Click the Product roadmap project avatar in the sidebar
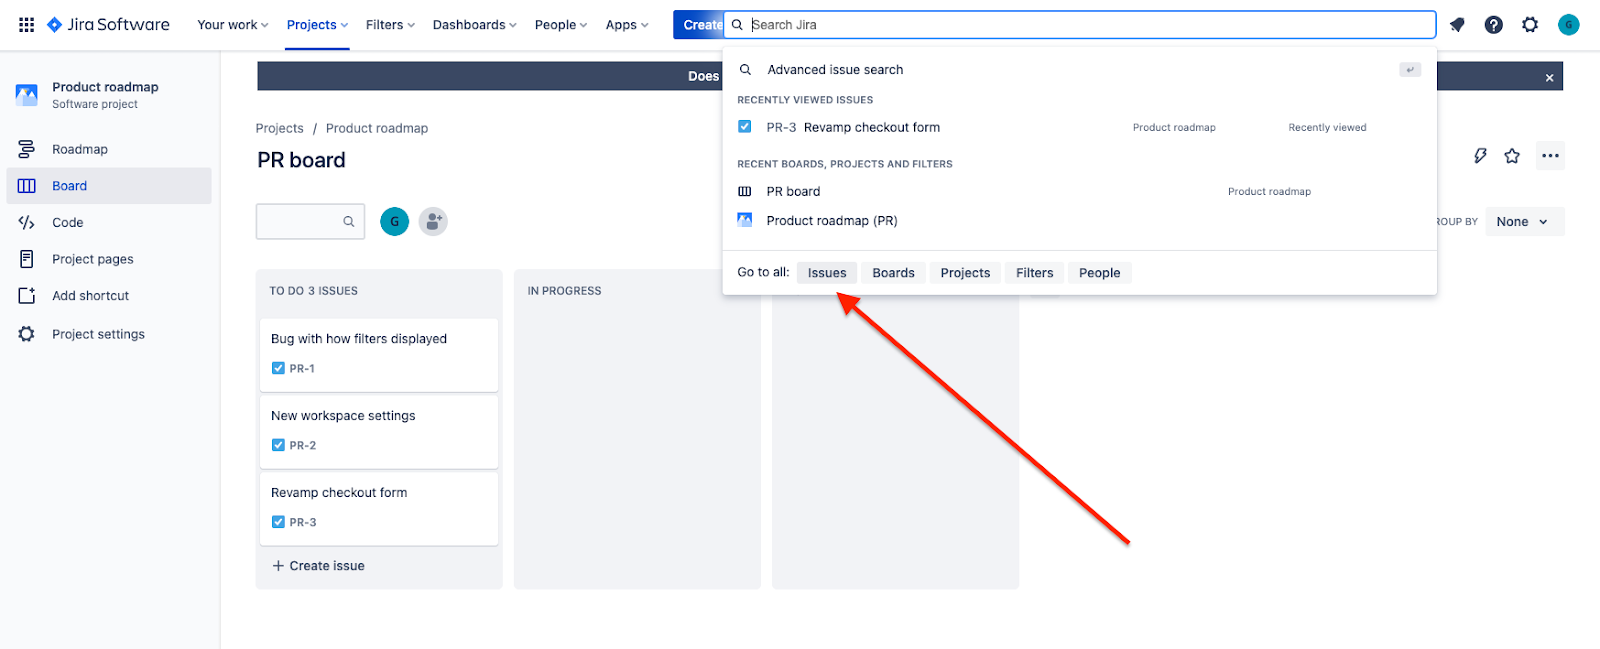 pyautogui.click(x=27, y=95)
